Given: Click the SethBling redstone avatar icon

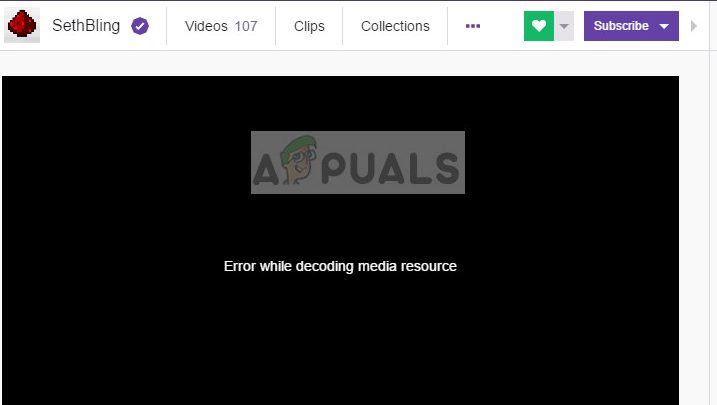Looking at the screenshot, I should point(22,26).
